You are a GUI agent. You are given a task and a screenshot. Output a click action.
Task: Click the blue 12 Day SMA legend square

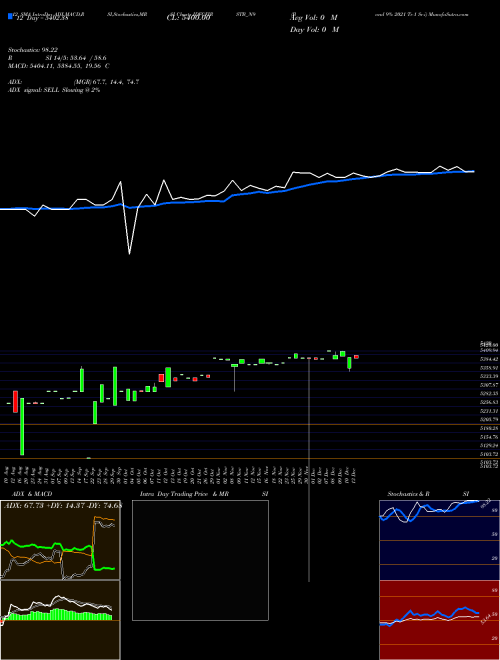(x=11, y=17)
